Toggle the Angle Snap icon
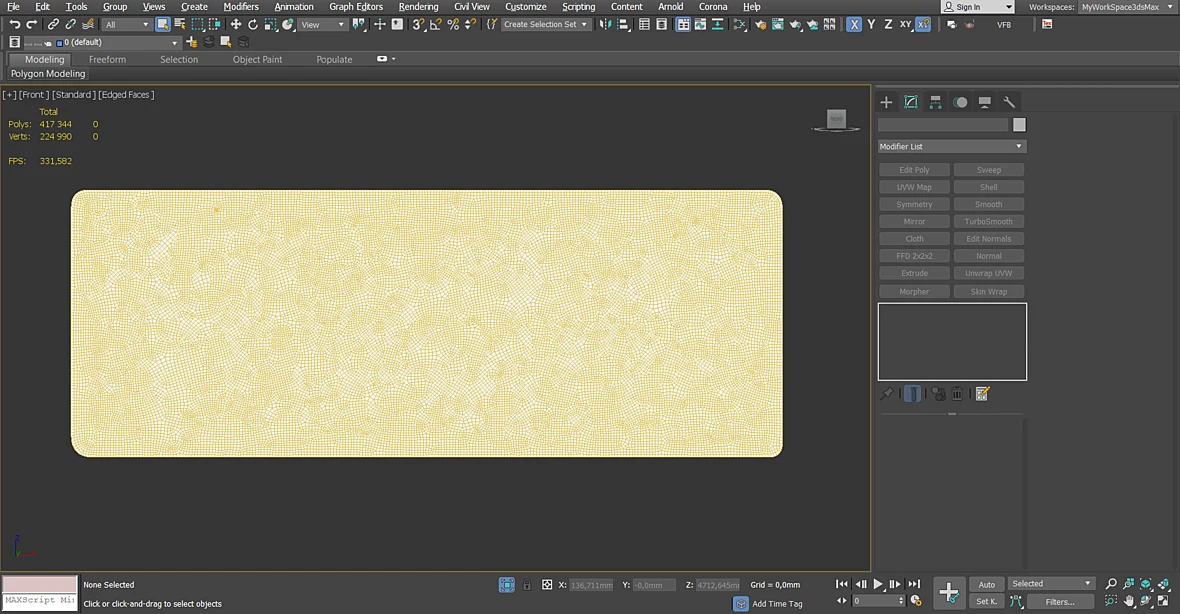 436,25
